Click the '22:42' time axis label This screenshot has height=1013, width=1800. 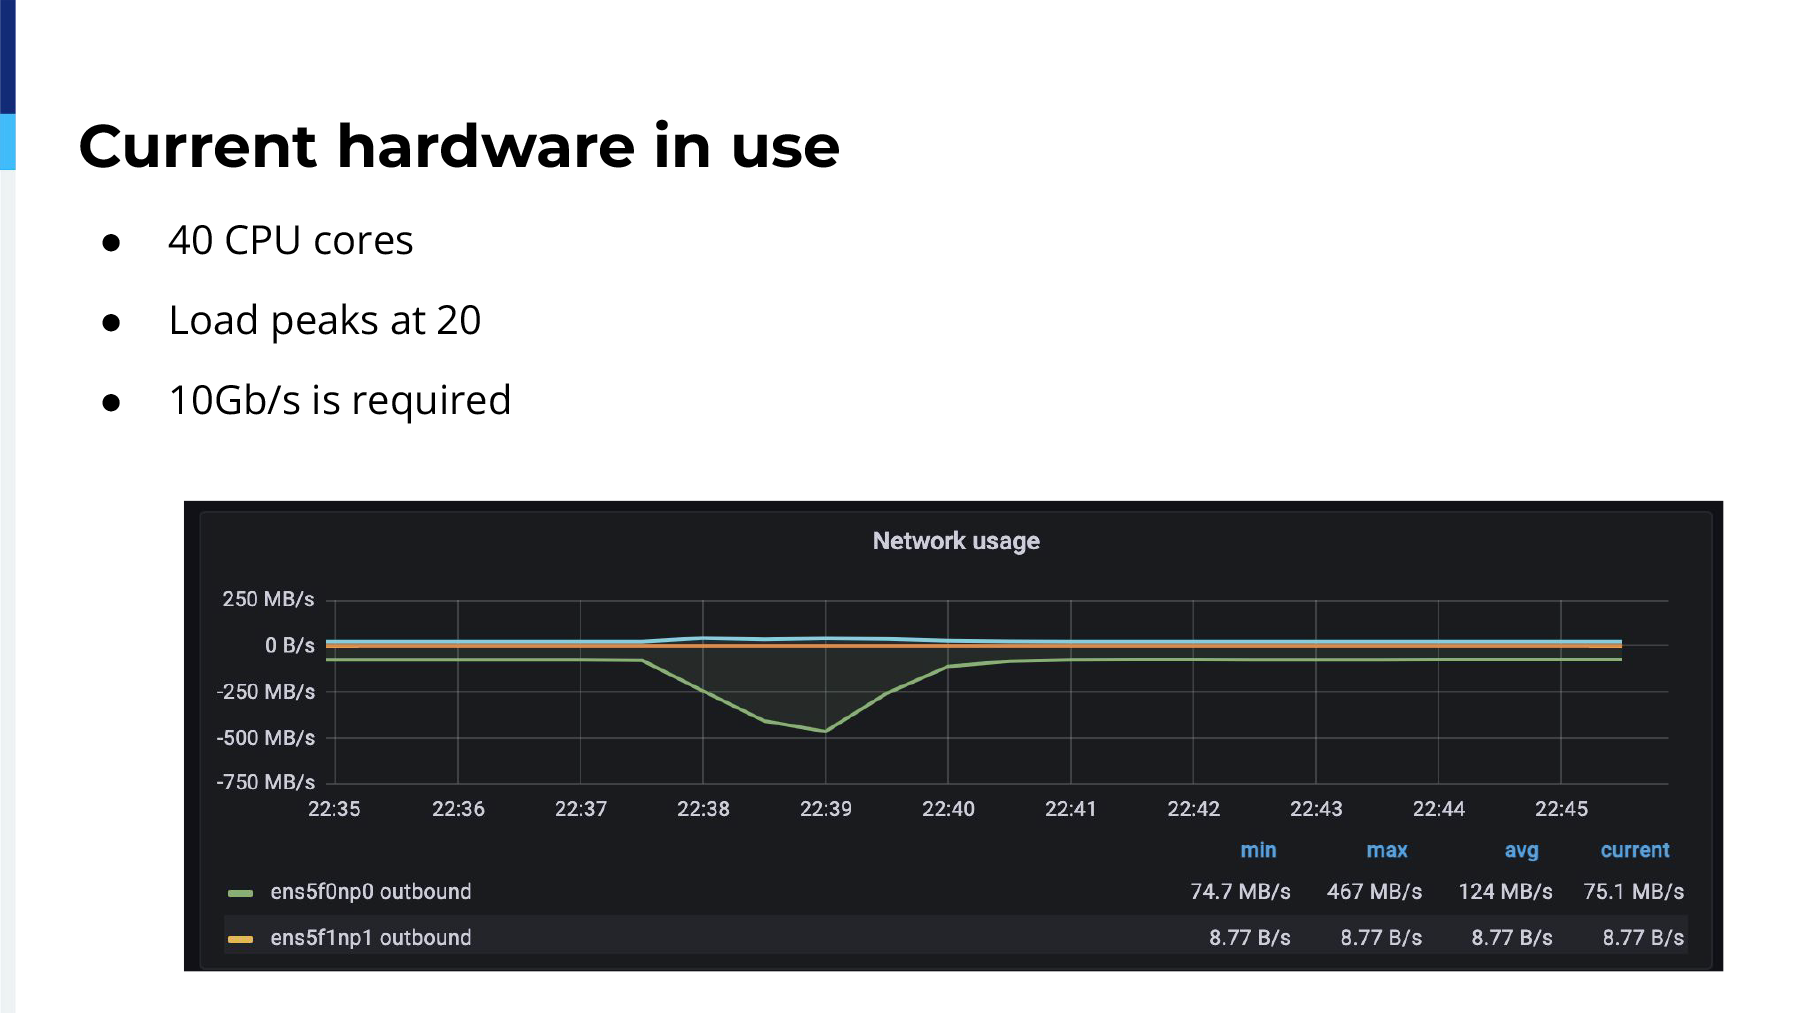pos(1194,809)
